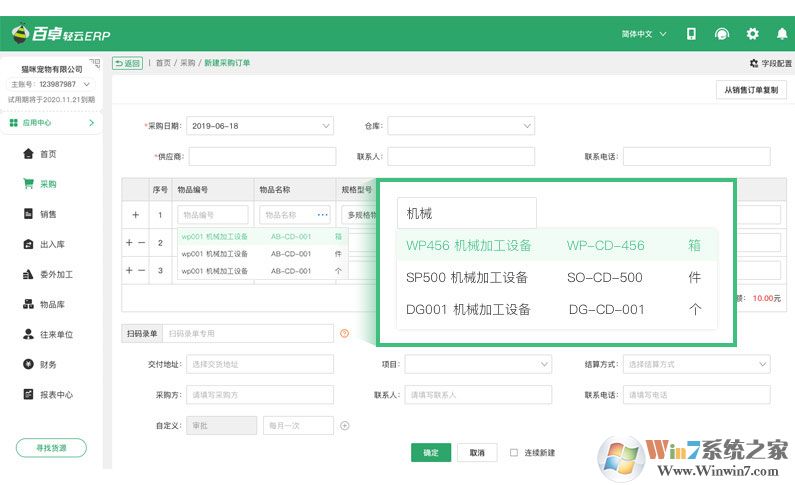The width and height of the screenshot is (795, 485).
Task: Click the 寻找货源 button
Action: click(51, 447)
